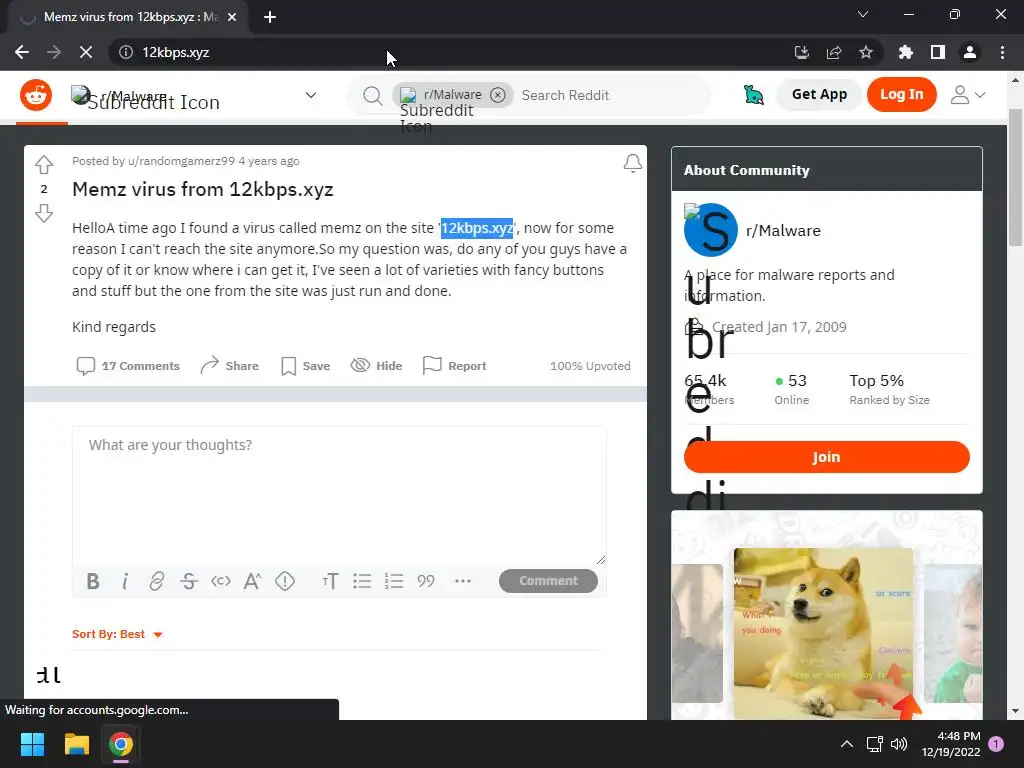Apply spoiler formatting icon
Screen dimensions: 1024x768
pyautogui.click(x=285, y=581)
